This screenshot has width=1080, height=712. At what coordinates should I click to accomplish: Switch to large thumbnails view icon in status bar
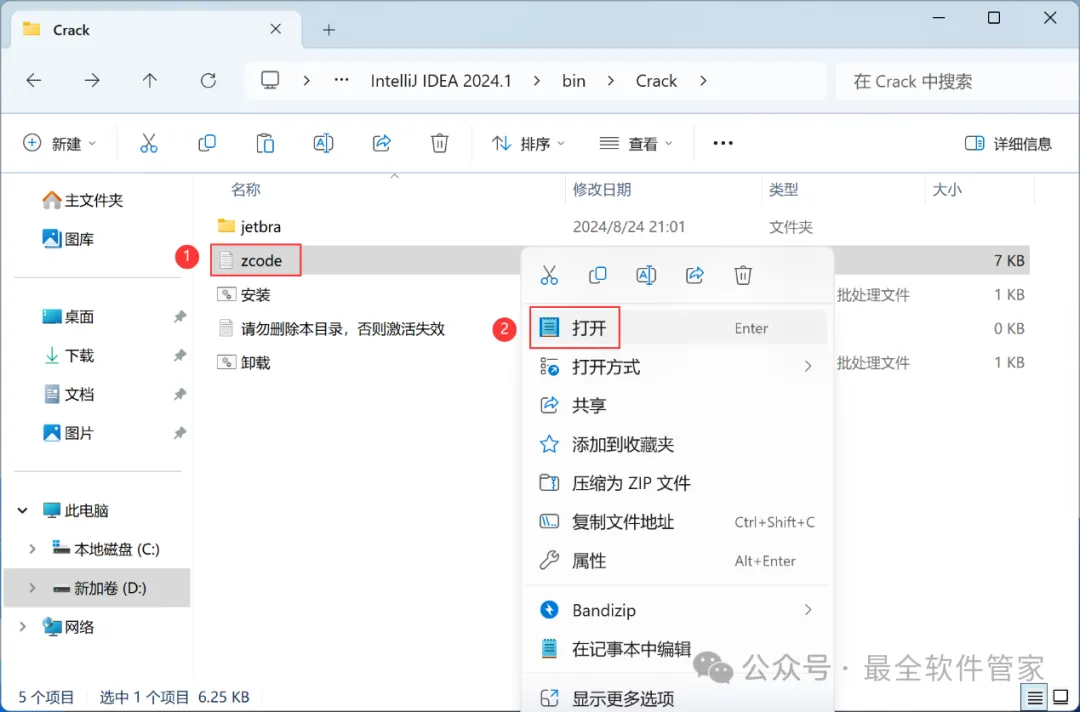(1061, 698)
